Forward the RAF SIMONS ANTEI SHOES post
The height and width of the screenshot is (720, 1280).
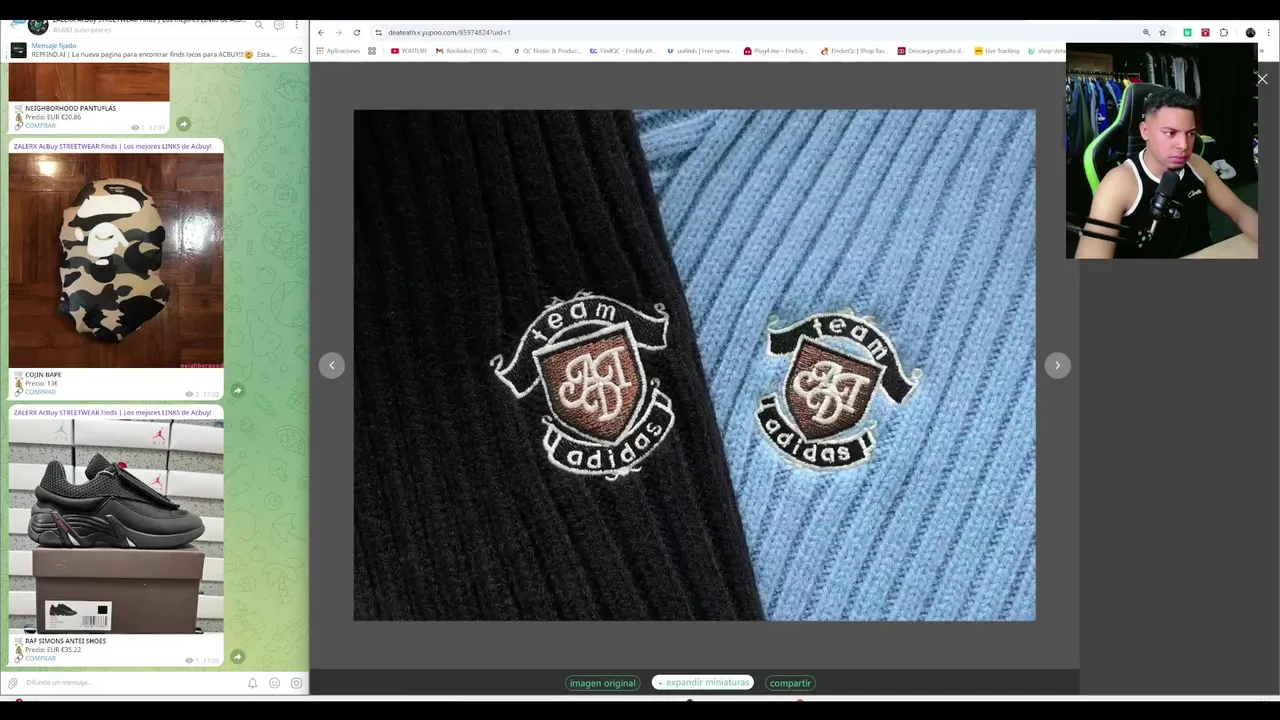(237, 657)
